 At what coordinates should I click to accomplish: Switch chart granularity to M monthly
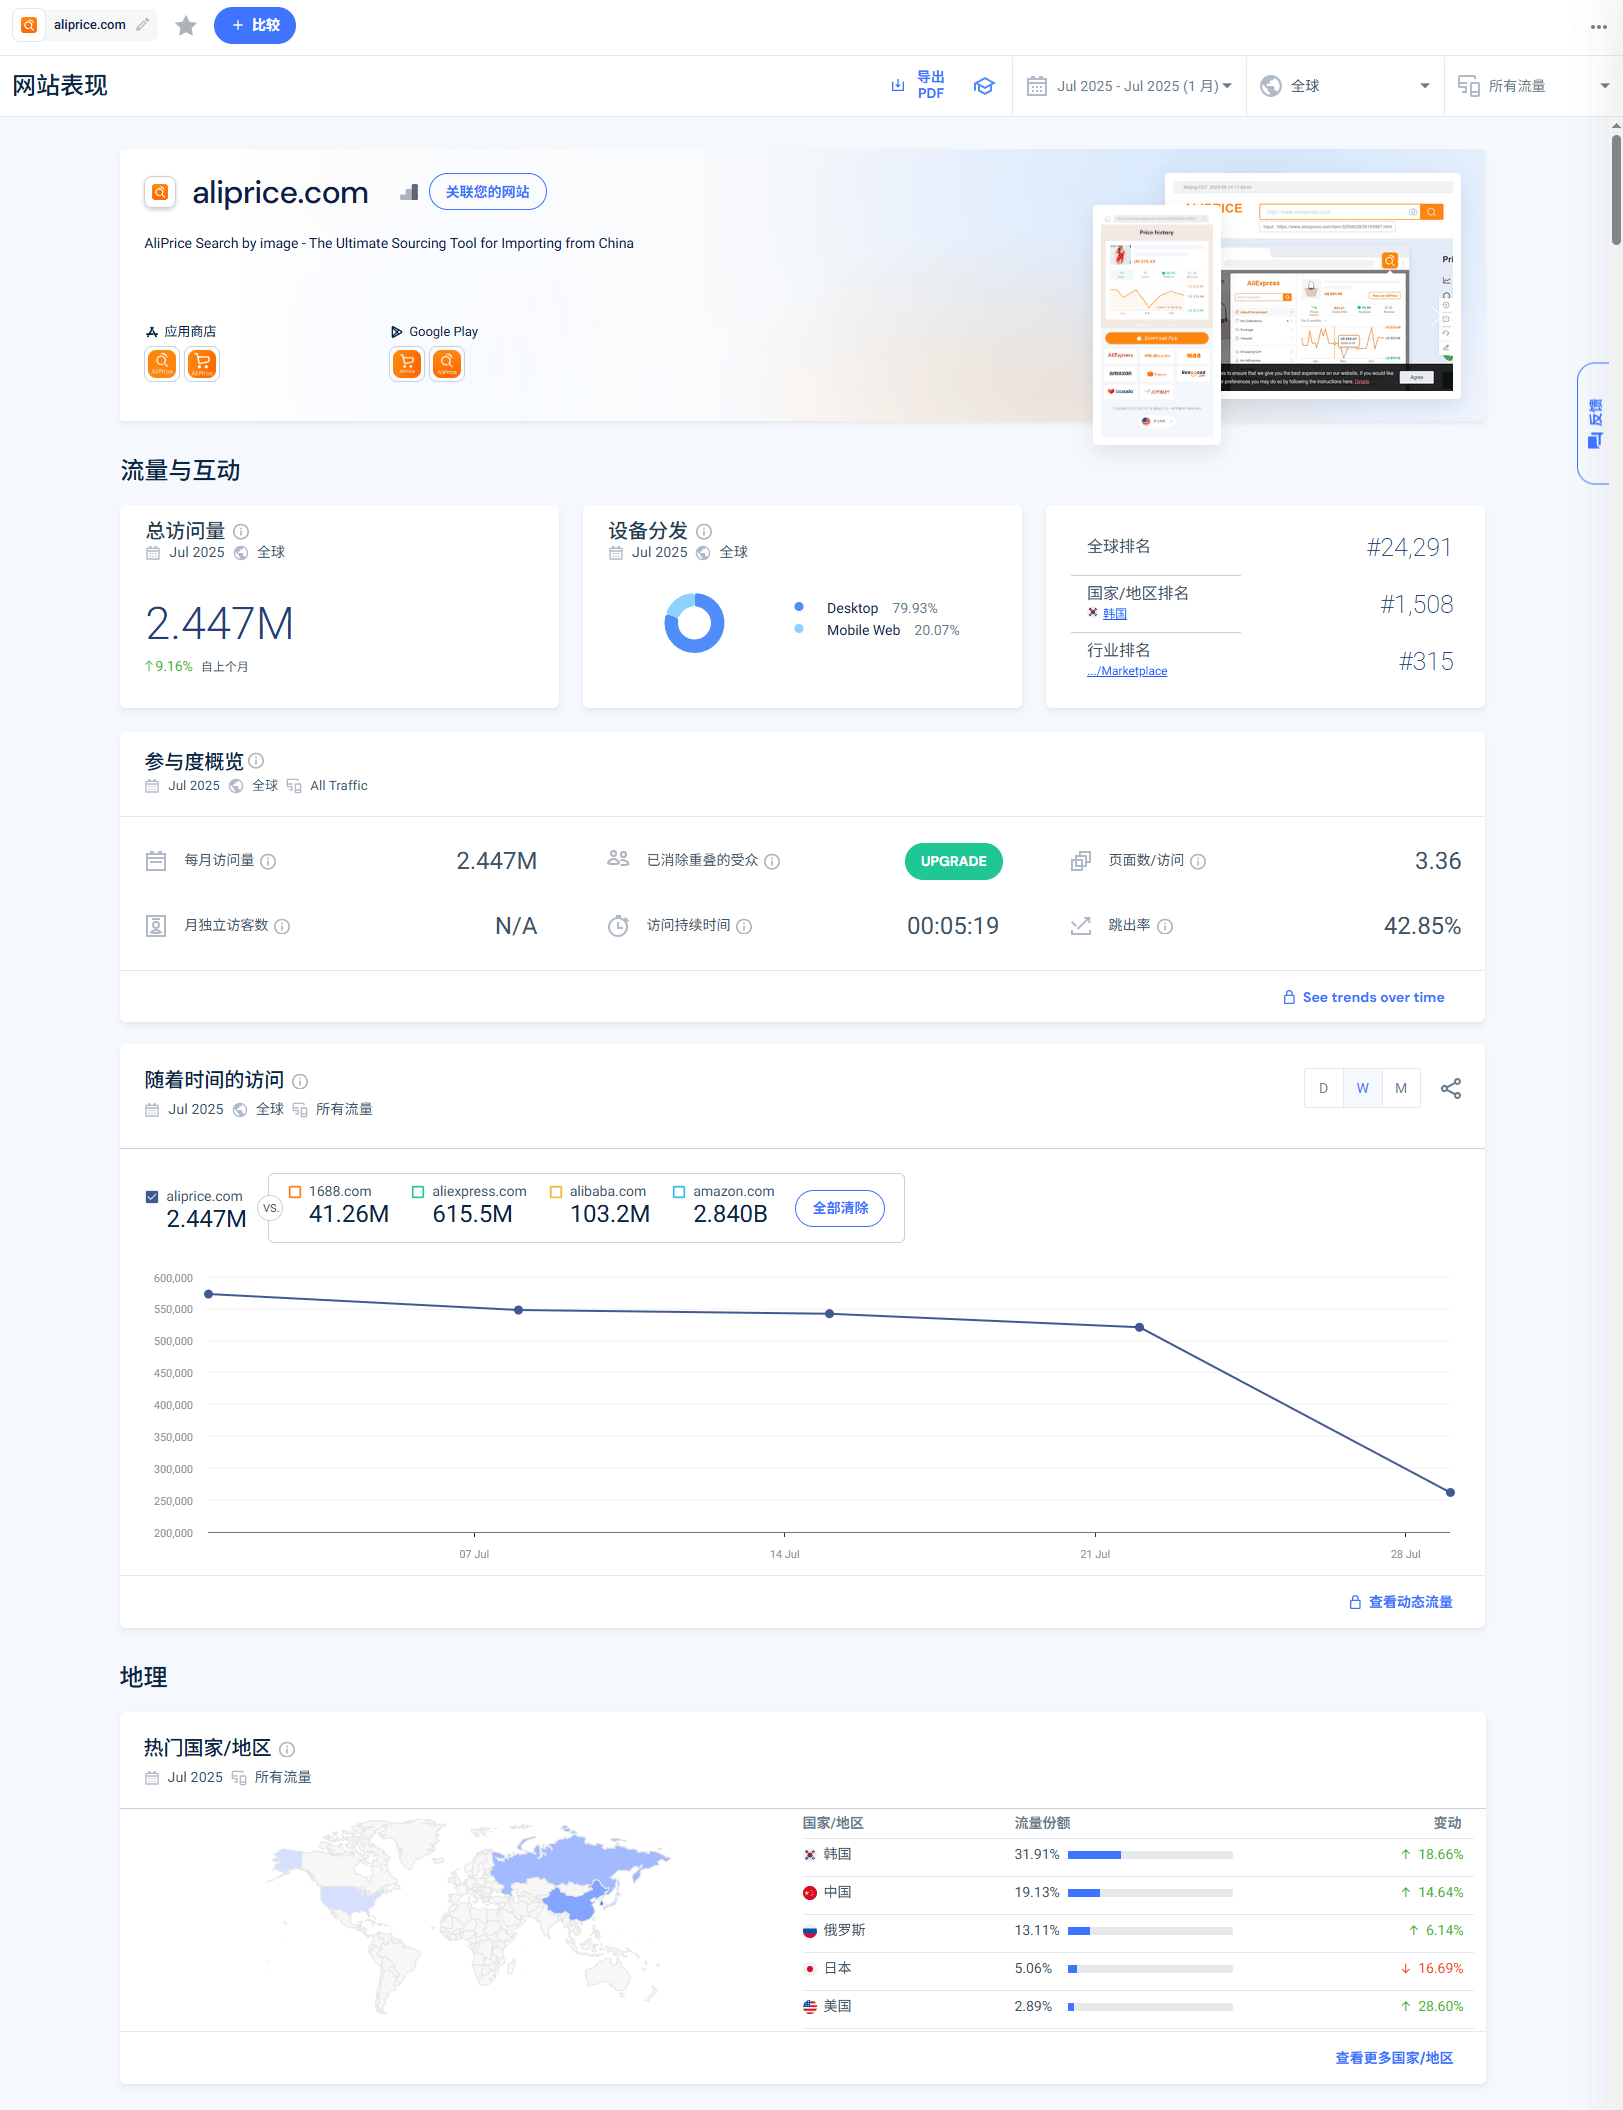coord(1401,1088)
